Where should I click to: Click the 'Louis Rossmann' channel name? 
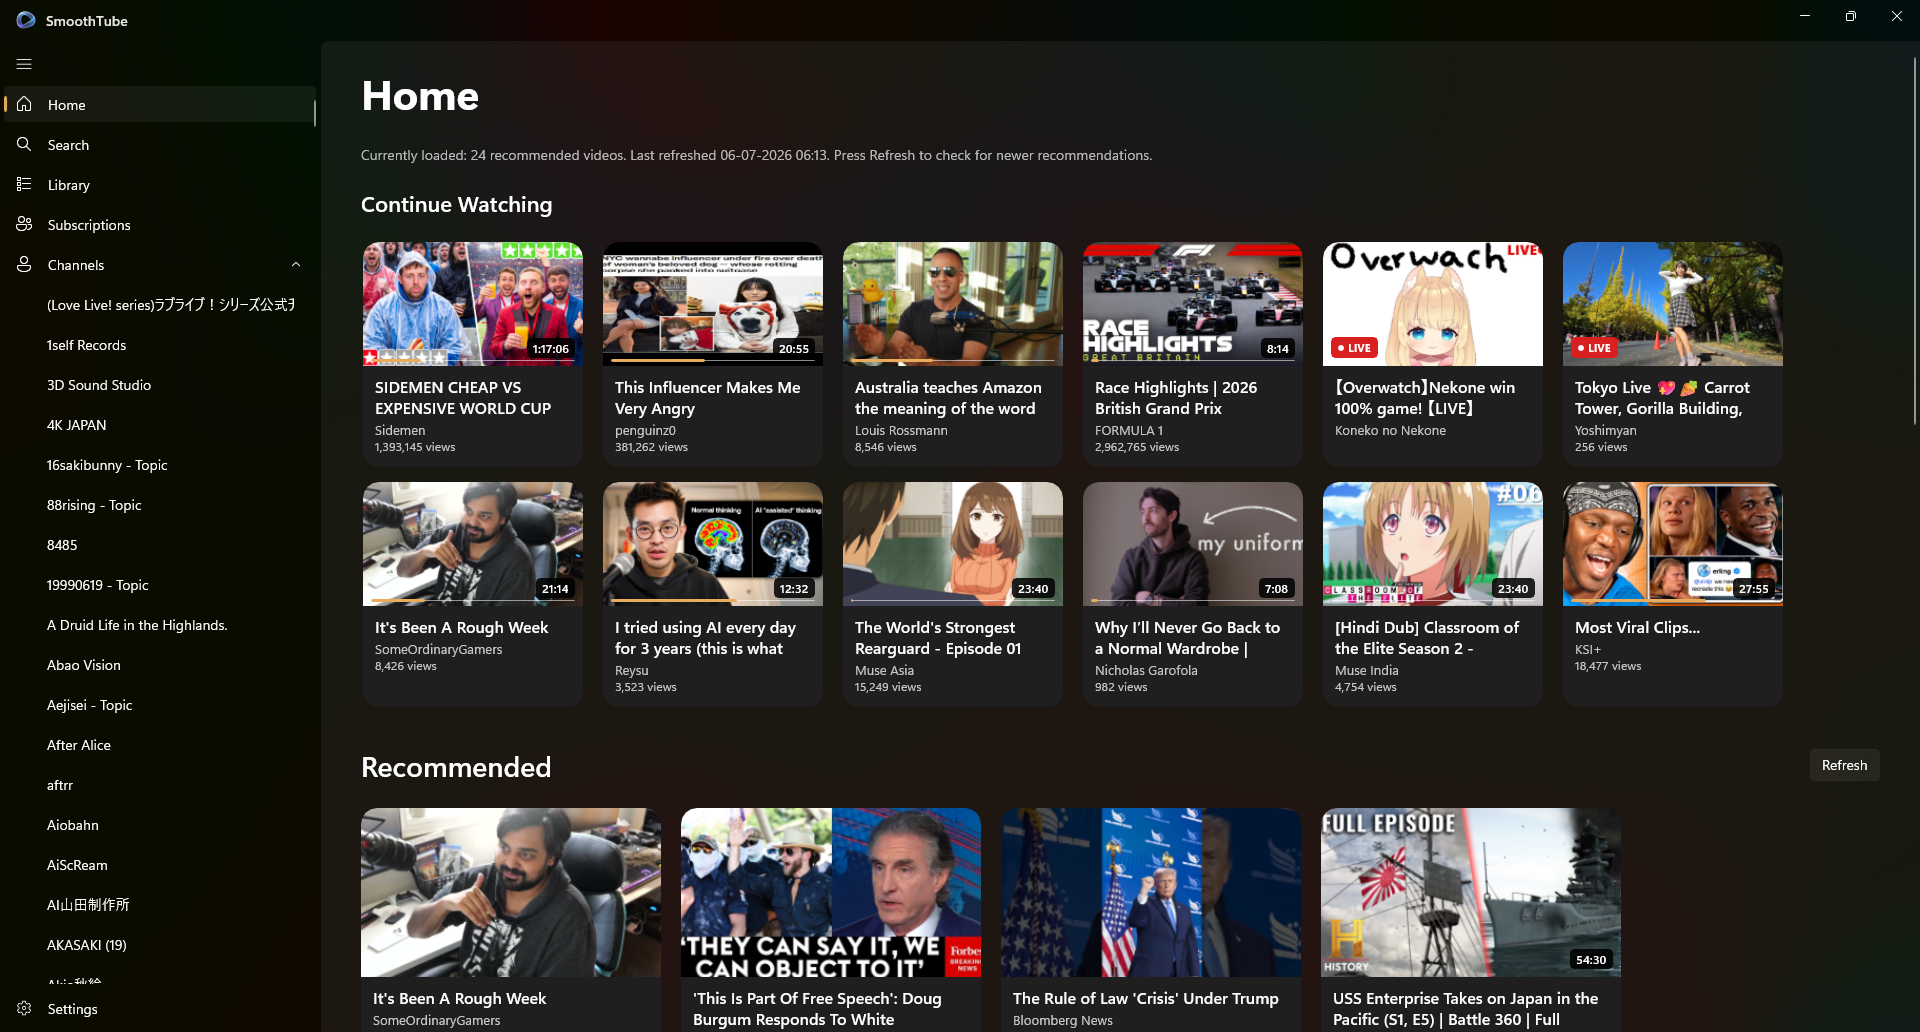pos(901,430)
